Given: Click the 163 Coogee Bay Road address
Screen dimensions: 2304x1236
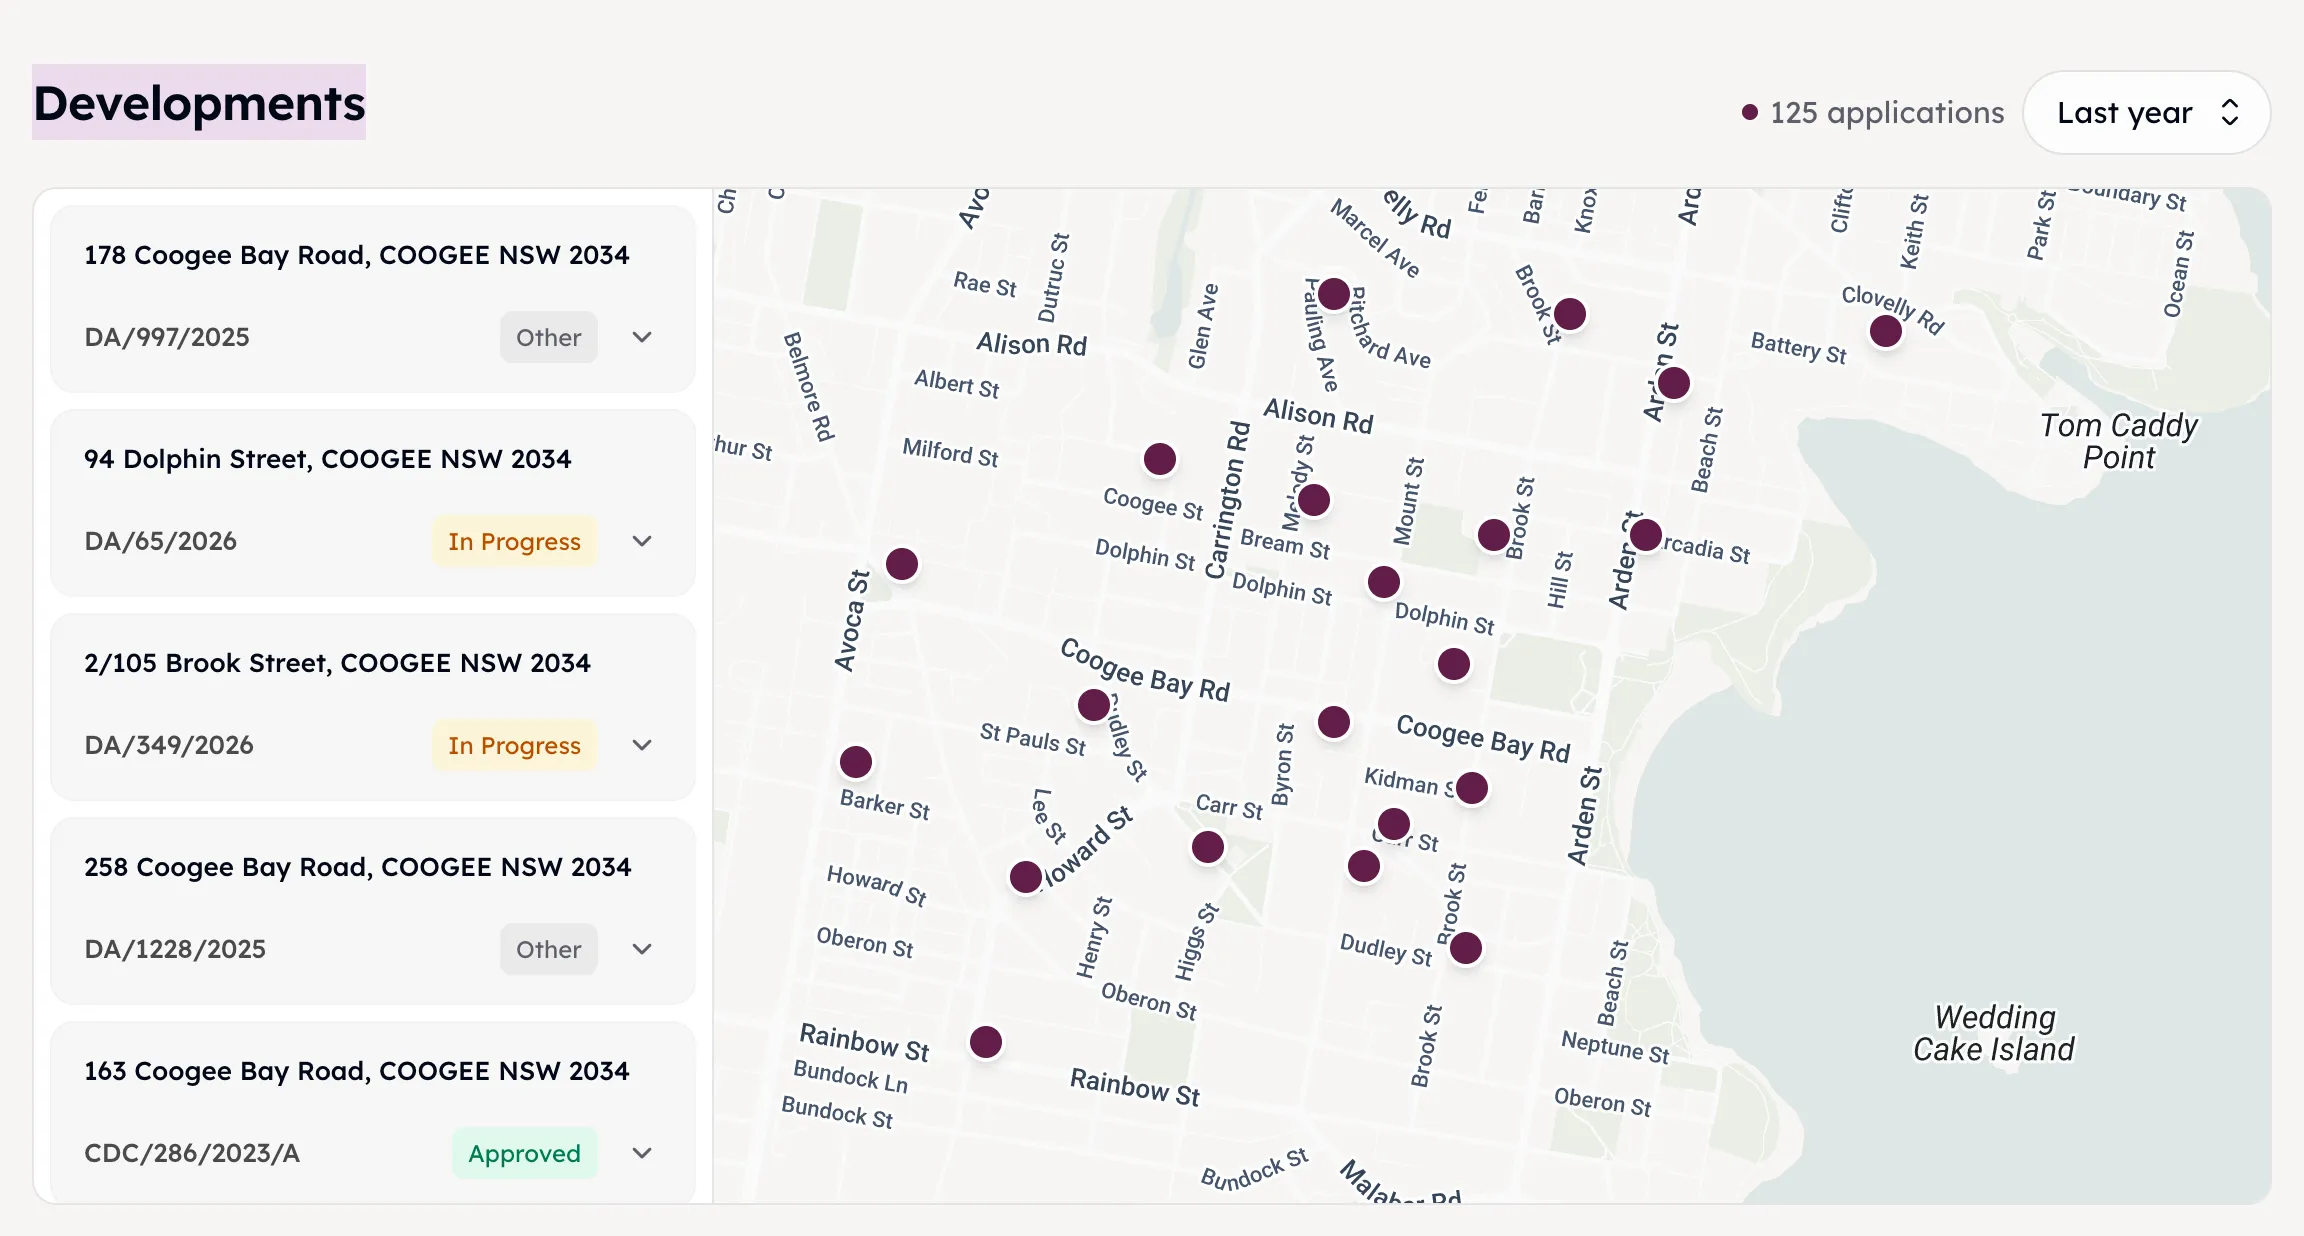Looking at the screenshot, I should coord(357,1071).
